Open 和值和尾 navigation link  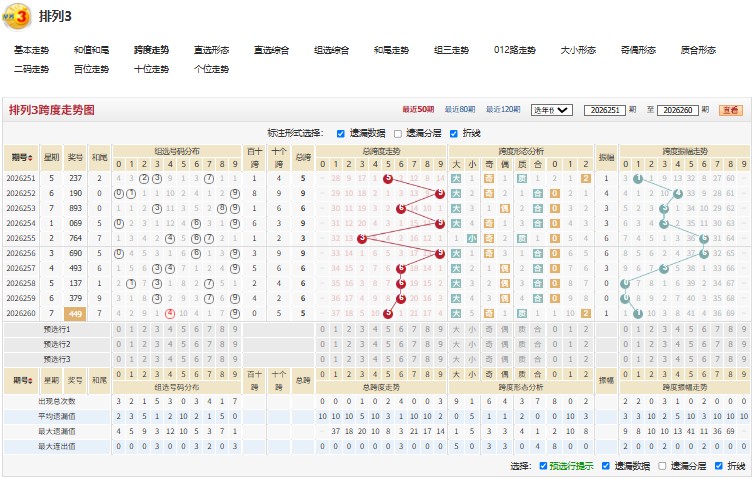click(91, 50)
